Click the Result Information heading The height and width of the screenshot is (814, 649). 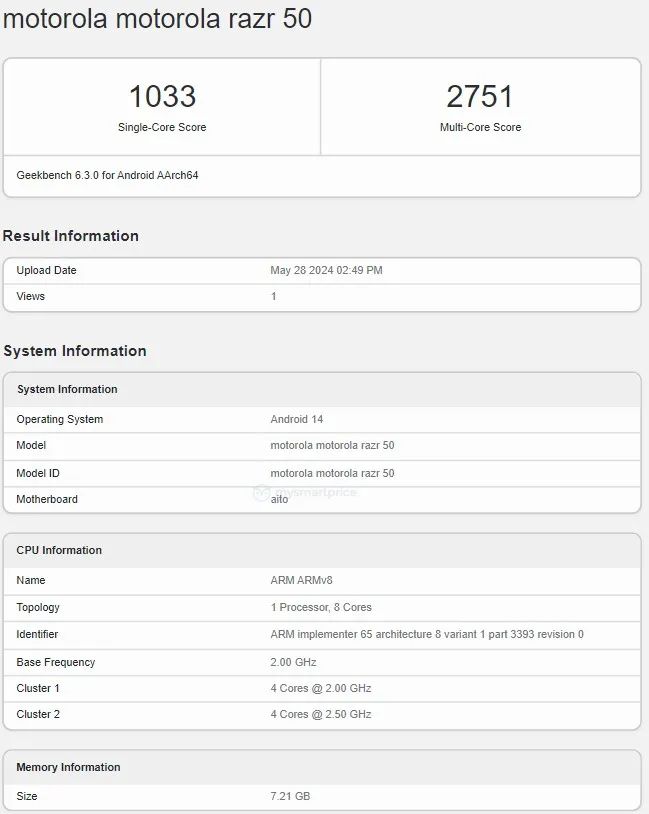(x=71, y=236)
